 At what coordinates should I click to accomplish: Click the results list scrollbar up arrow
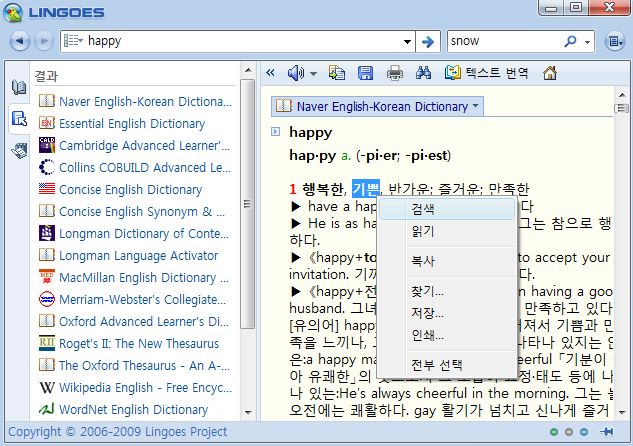(248, 71)
